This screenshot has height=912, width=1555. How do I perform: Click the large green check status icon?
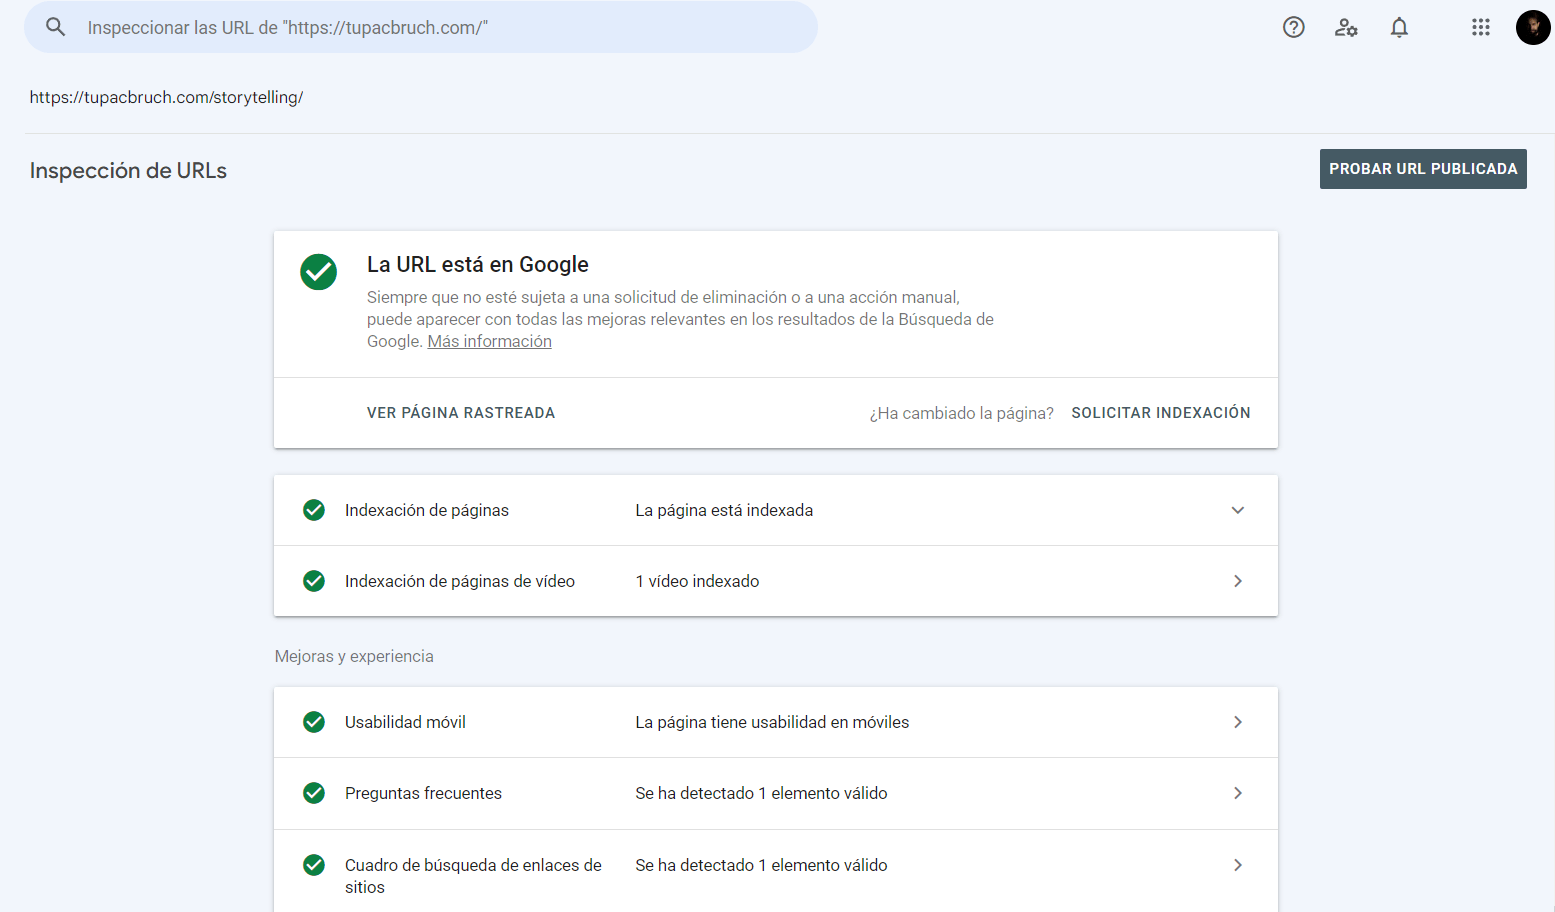tap(318, 271)
